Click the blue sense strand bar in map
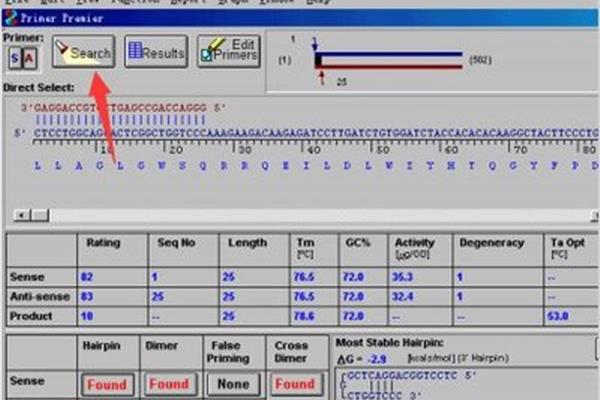The image size is (600, 400). [392, 54]
